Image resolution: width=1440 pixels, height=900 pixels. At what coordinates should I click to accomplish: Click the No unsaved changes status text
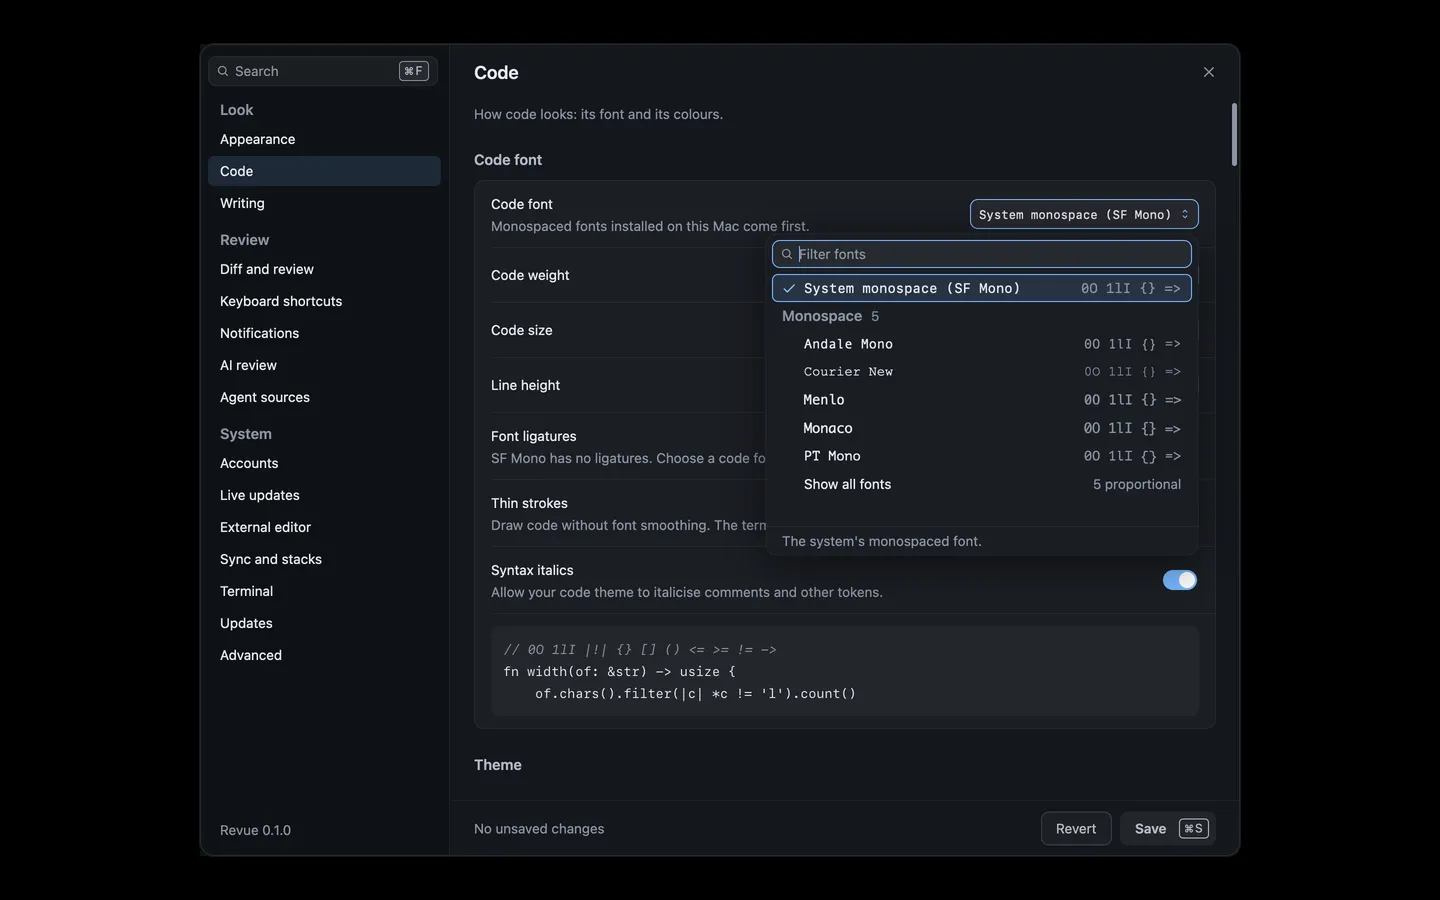tap(539, 829)
